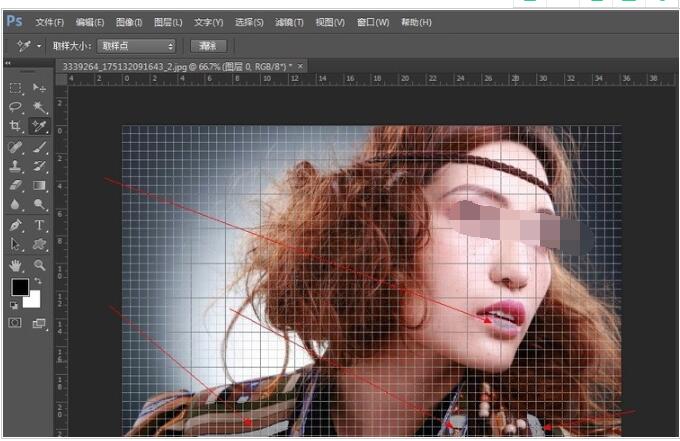Click the 清除 button in options bar
This screenshot has width=680, height=441.
point(207,46)
